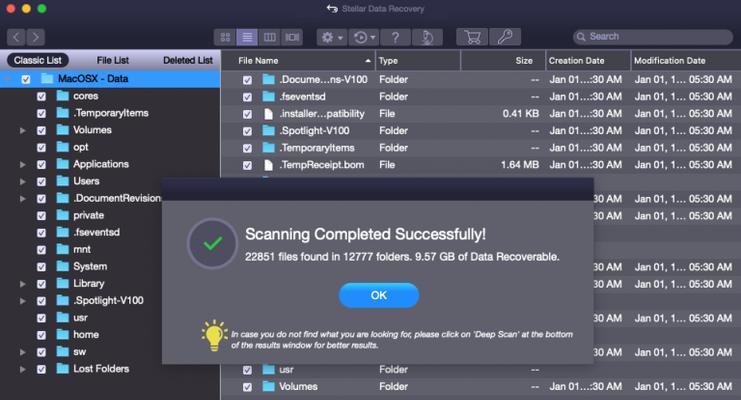Click the lightbulb tip icon

point(214,335)
